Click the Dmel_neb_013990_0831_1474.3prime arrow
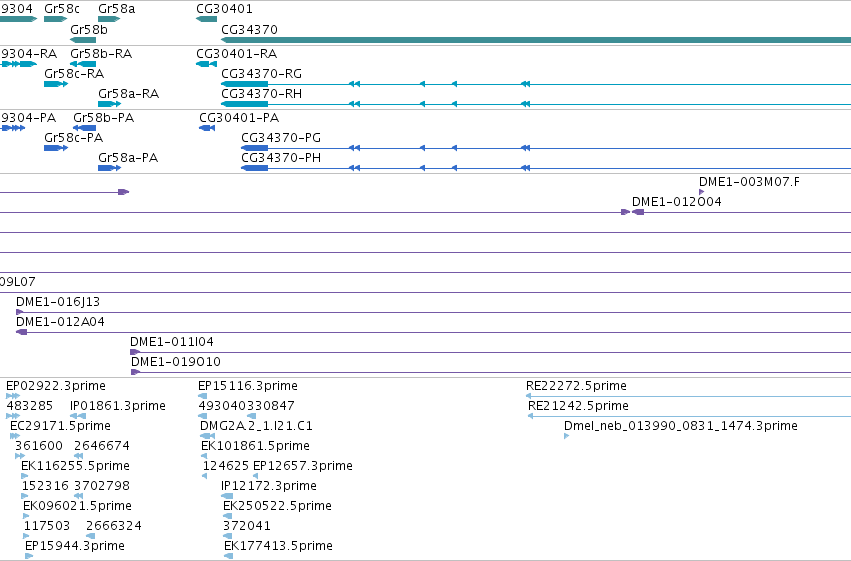851x561 pixels. pyautogui.click(x=567, y=436)
